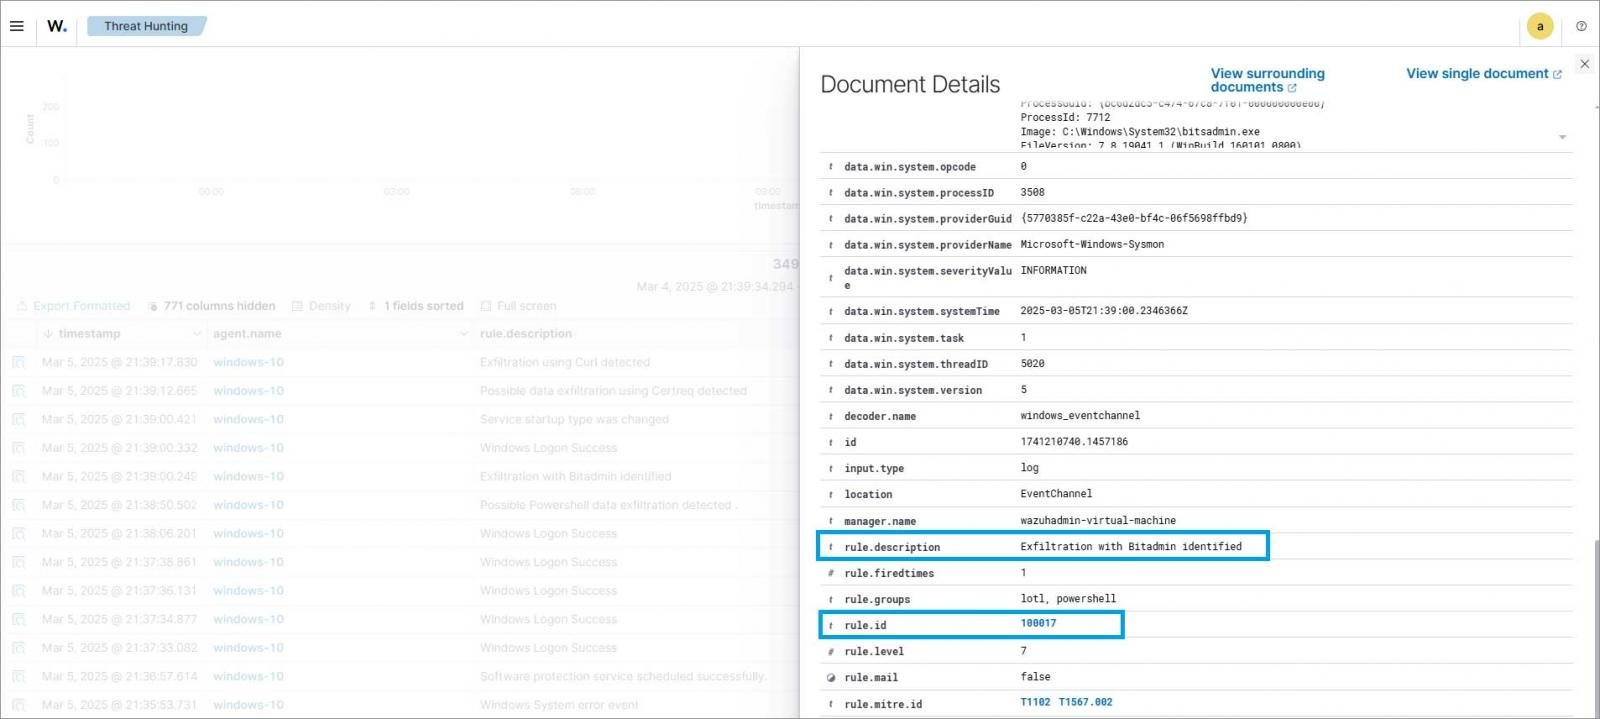Open View surrounding documents link
This screenshot has width=1600, height=719.
1267,80
